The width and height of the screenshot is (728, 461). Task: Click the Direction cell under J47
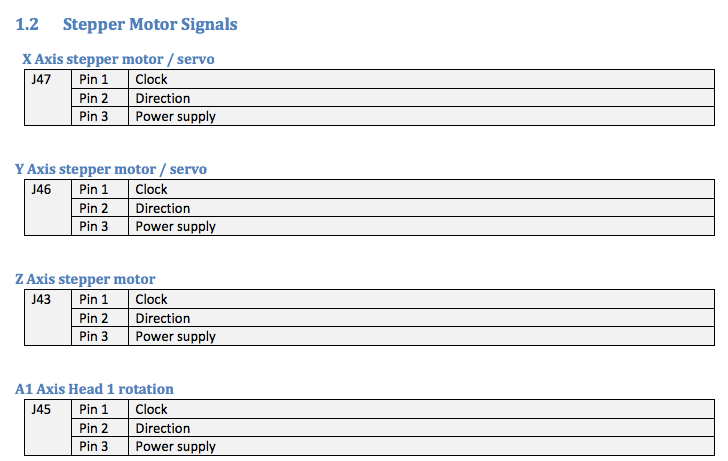click(421, 98)
